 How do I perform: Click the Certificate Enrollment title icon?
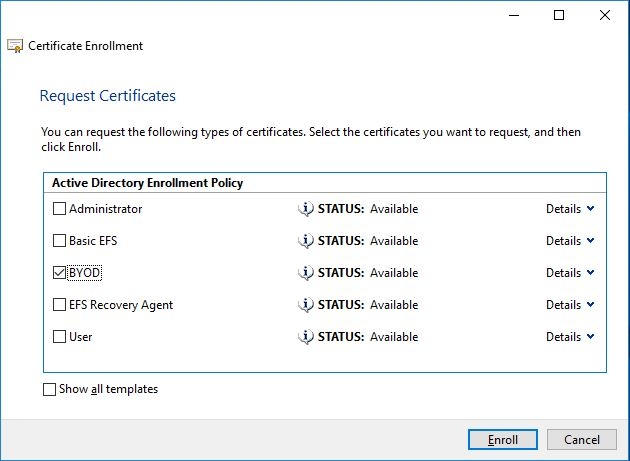(15, 46)
